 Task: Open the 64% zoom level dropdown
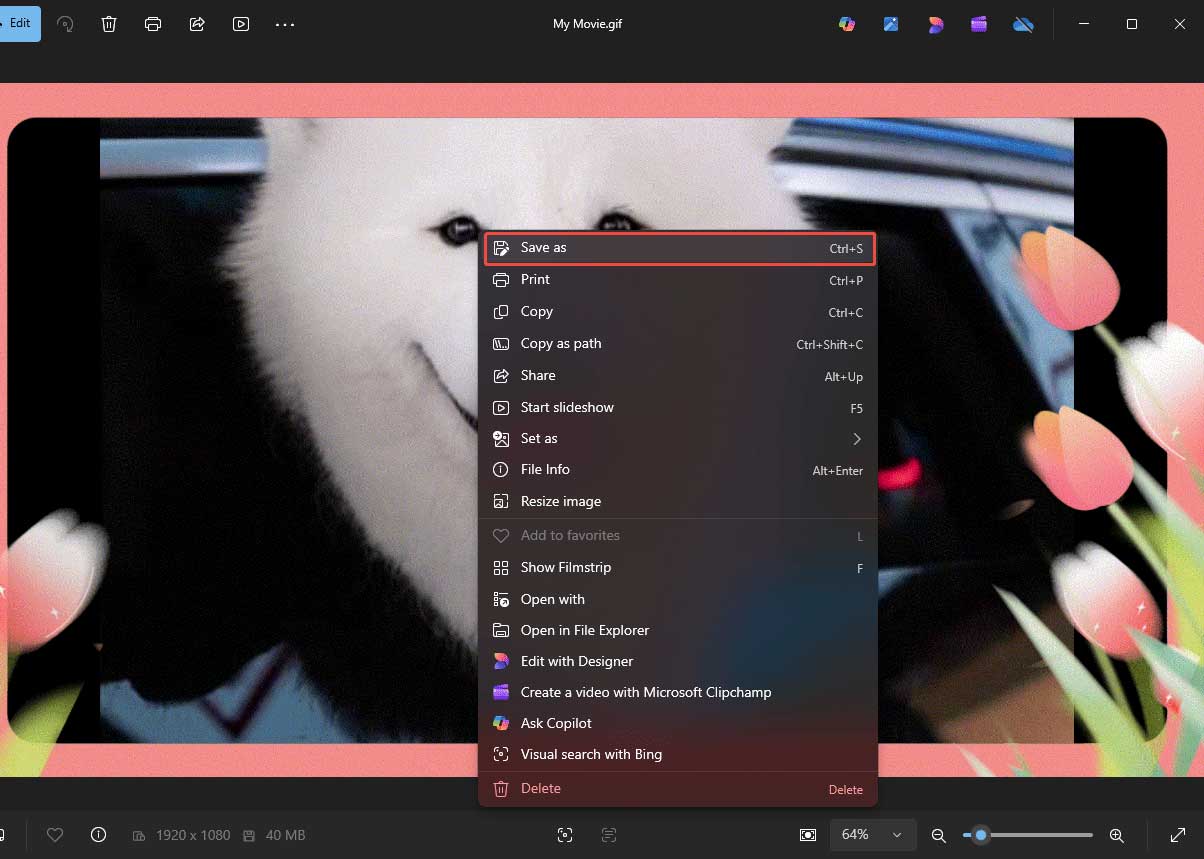click(x=871, y=835)
